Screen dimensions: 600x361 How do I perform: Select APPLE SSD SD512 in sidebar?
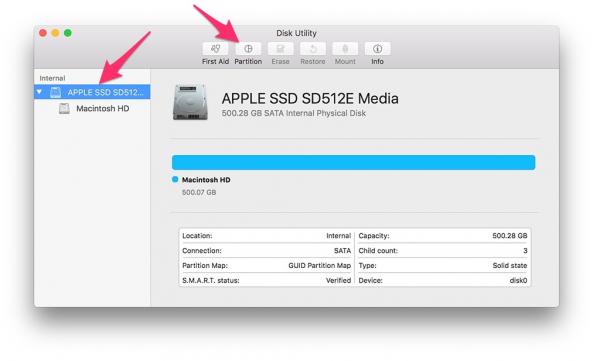click(92, 92)
